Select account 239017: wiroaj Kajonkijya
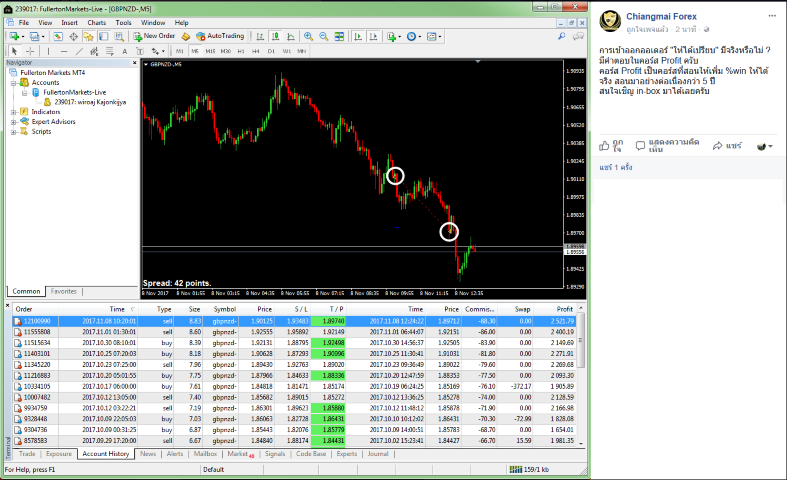Viewport: 787px width, 480px height. [x=90, y=102]
